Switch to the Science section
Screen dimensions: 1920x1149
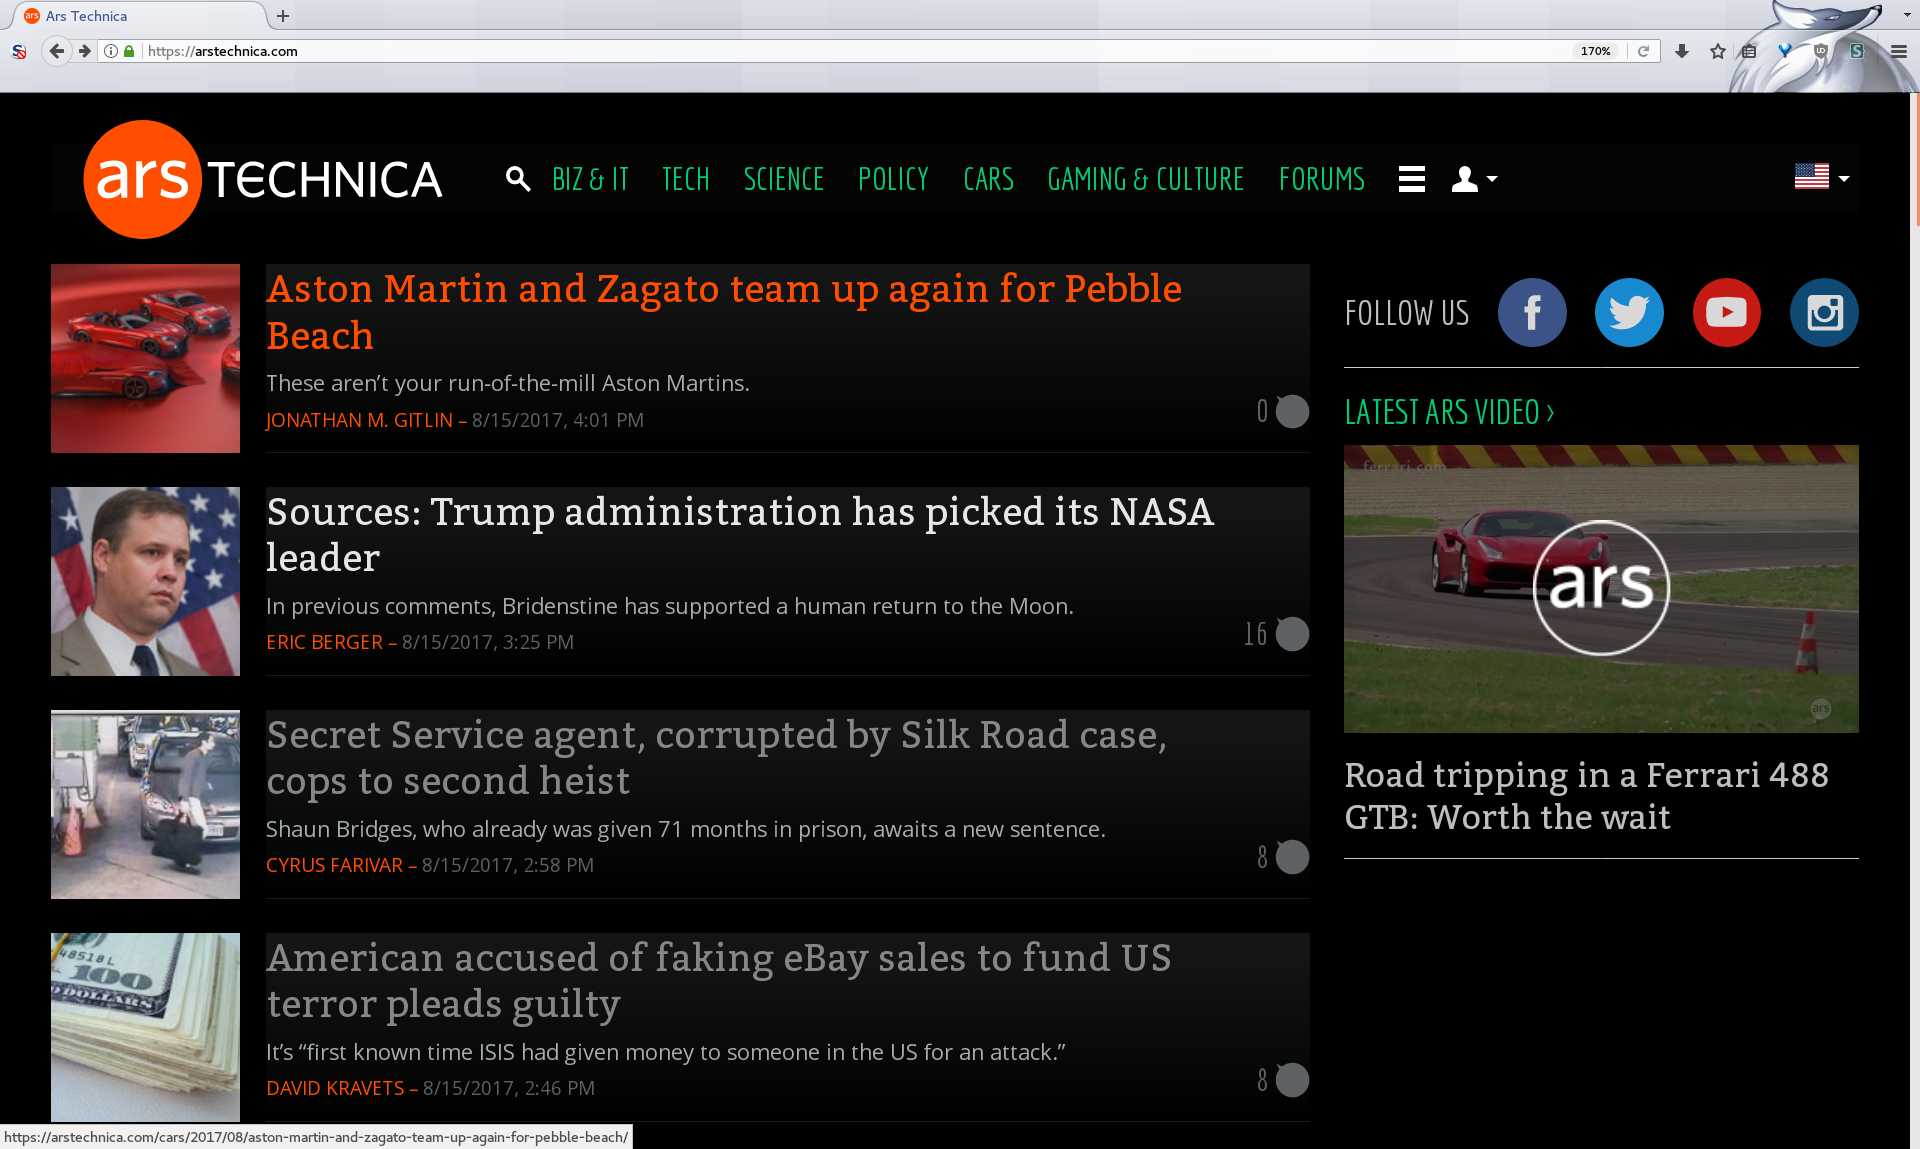[x=784, y=180]
